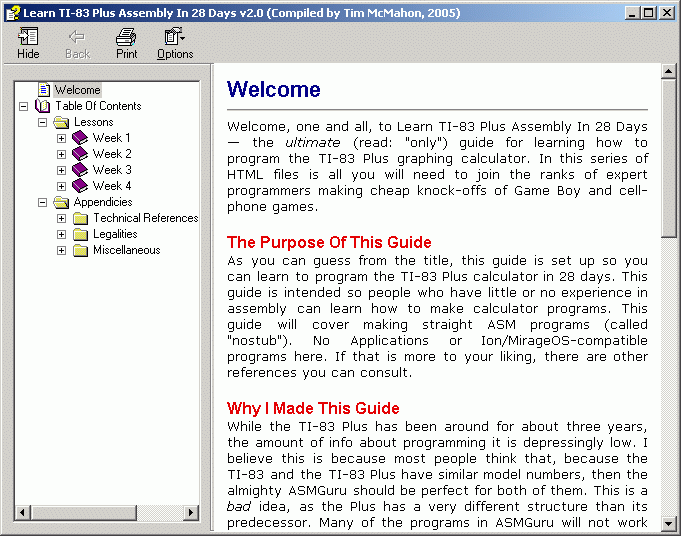Click the Technical References folder icon
Image resolution: width=681 pixels, height=536 pixels.
click(x=80, y=218)
